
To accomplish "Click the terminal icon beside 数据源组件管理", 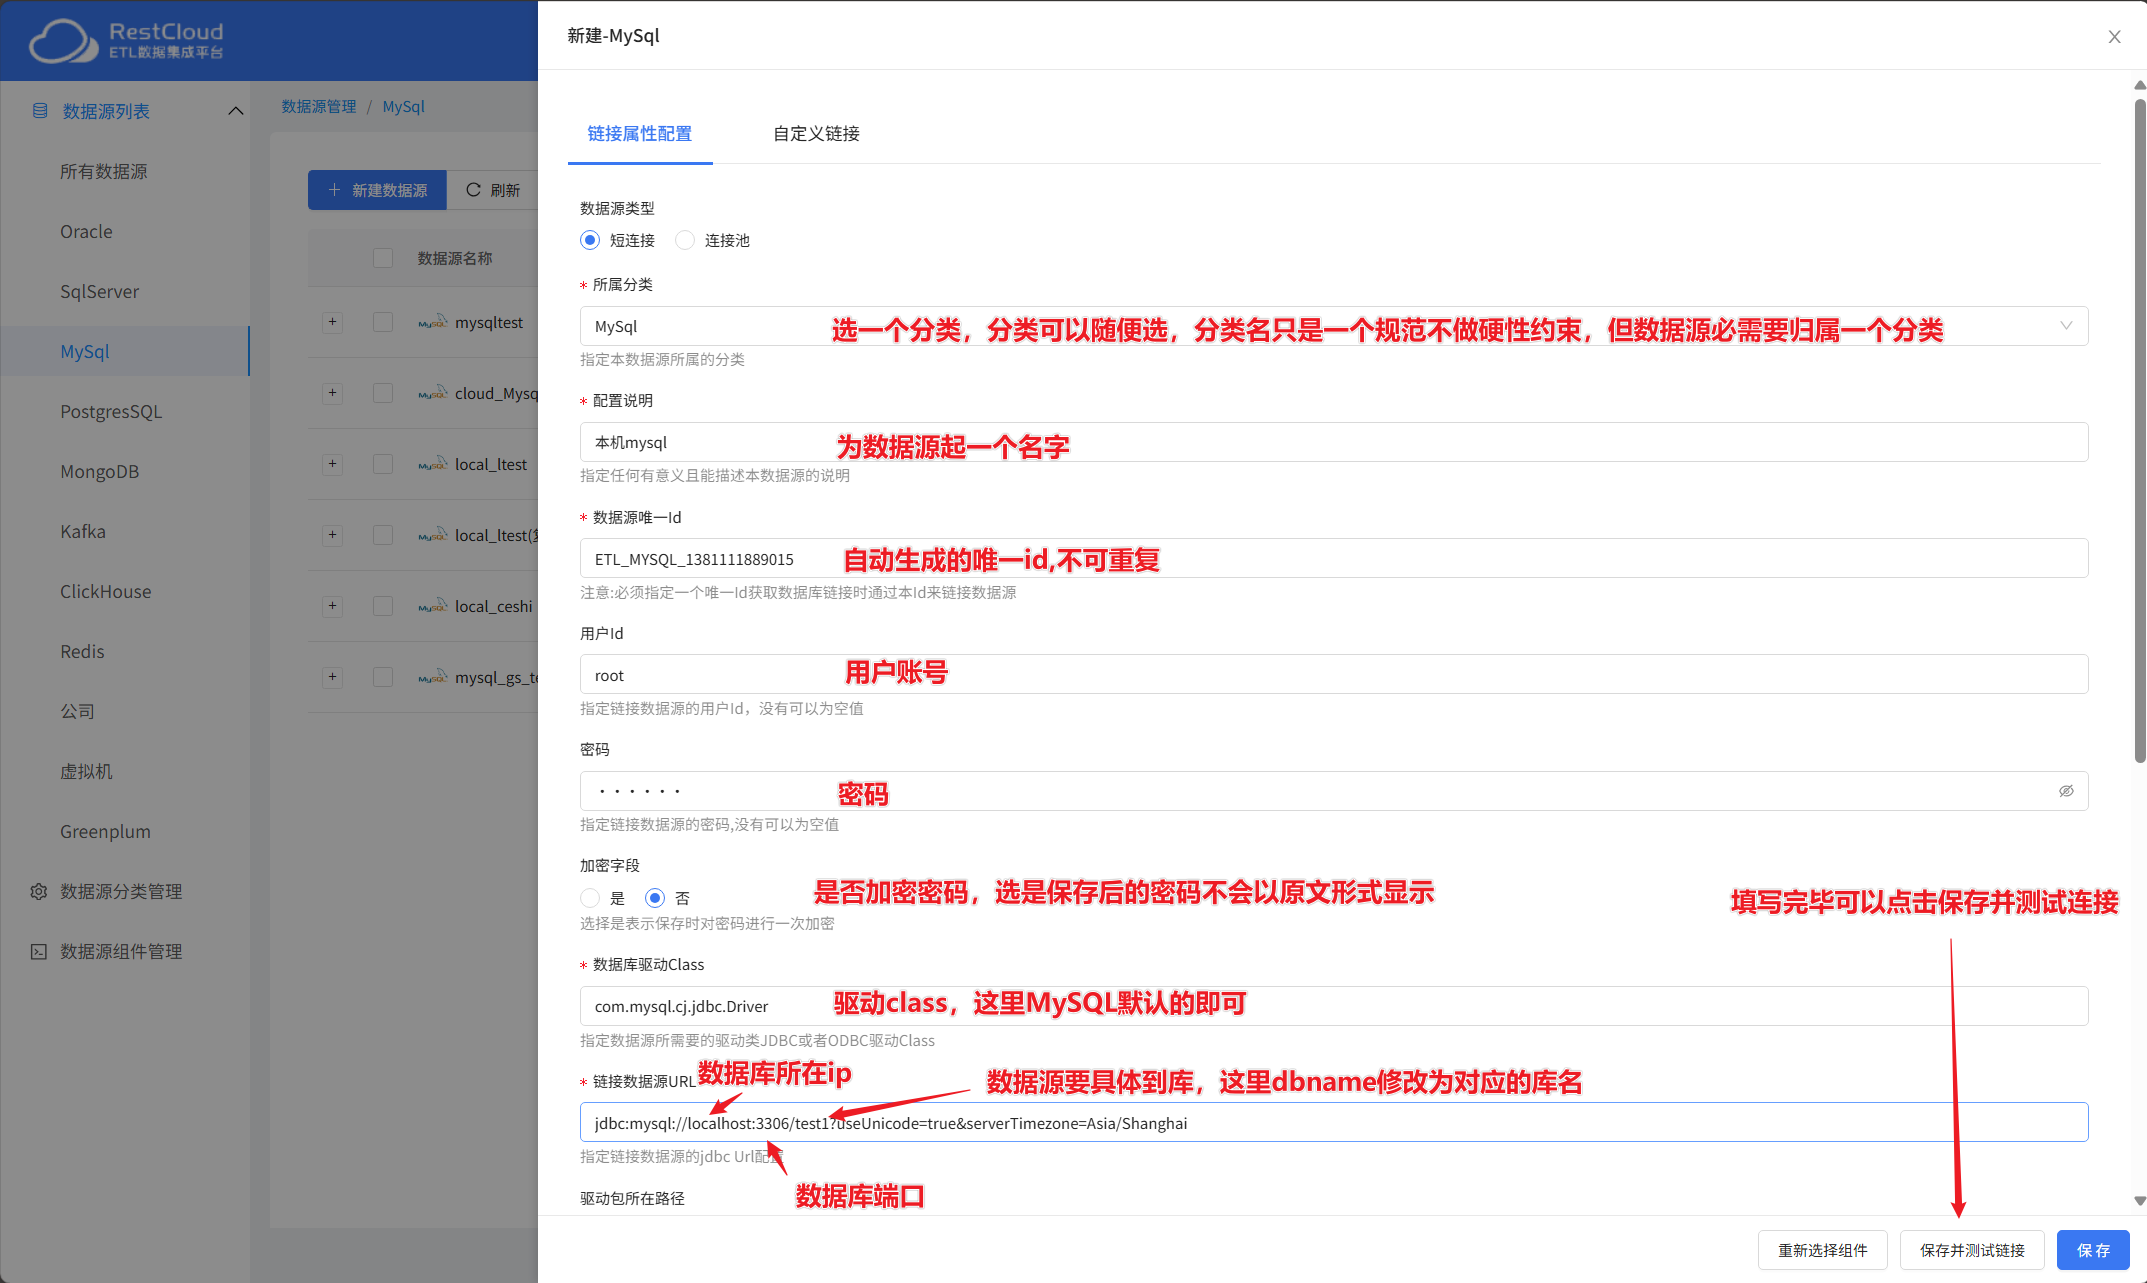I will (39, 951).
